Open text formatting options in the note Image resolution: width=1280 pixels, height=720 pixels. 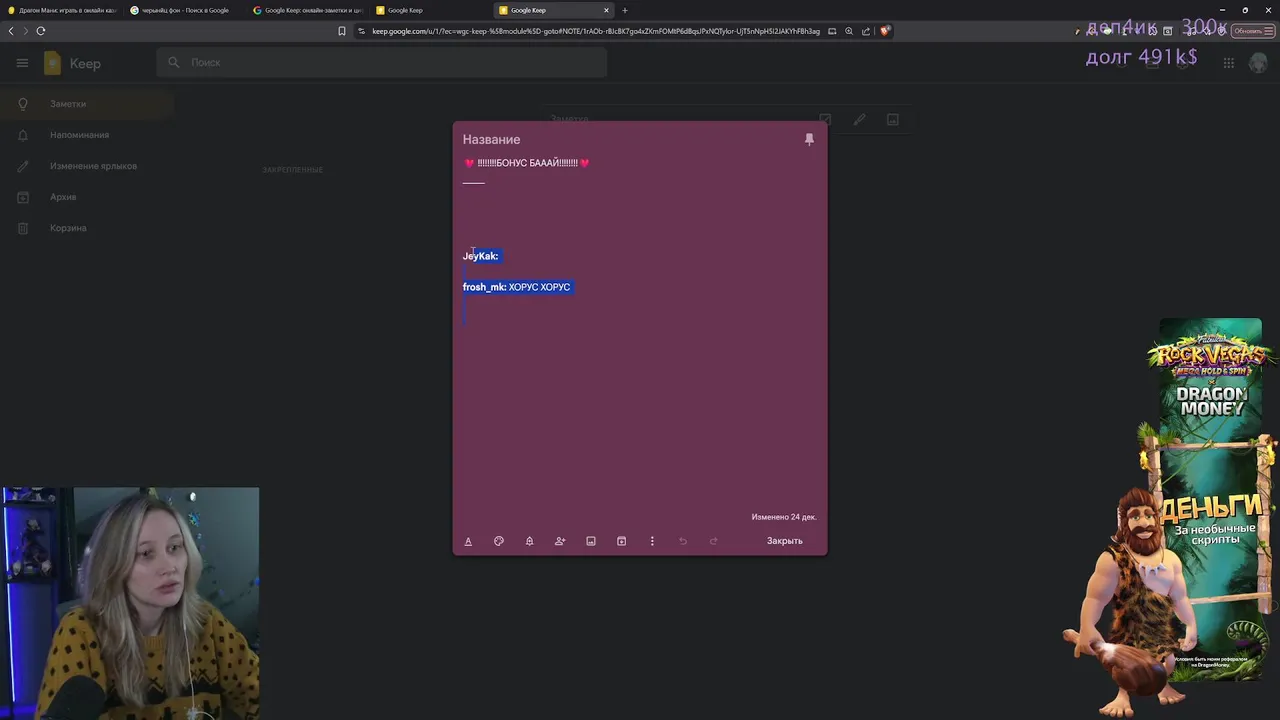tap(468, 541)
